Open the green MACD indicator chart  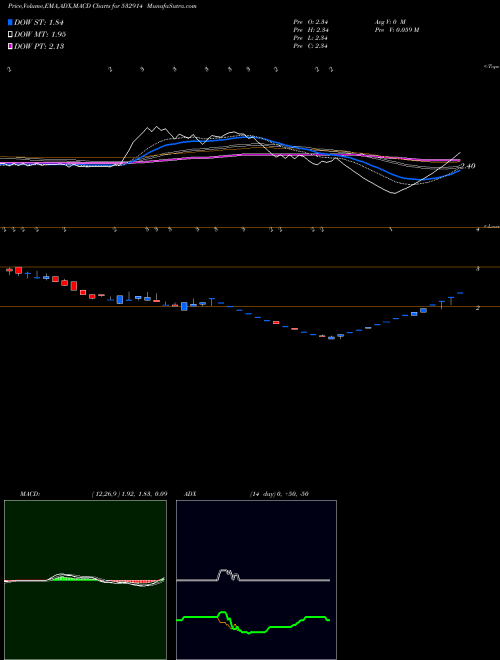point(85,580)
